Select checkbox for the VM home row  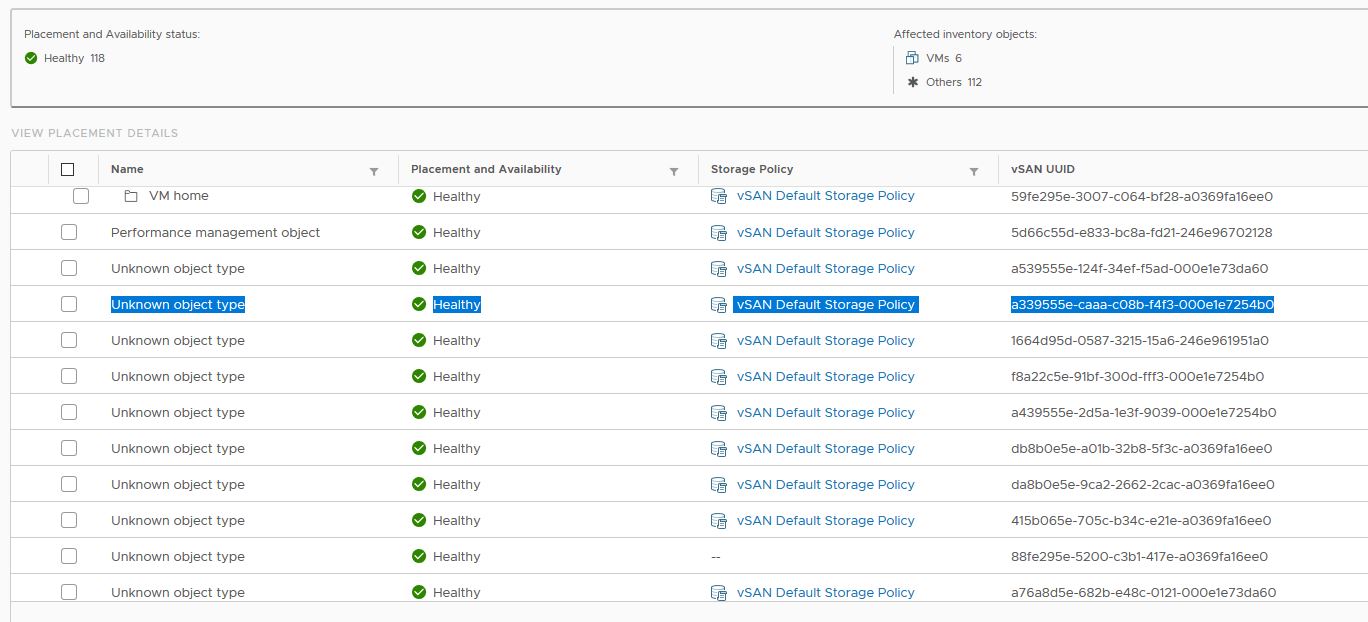pos(81,196)
